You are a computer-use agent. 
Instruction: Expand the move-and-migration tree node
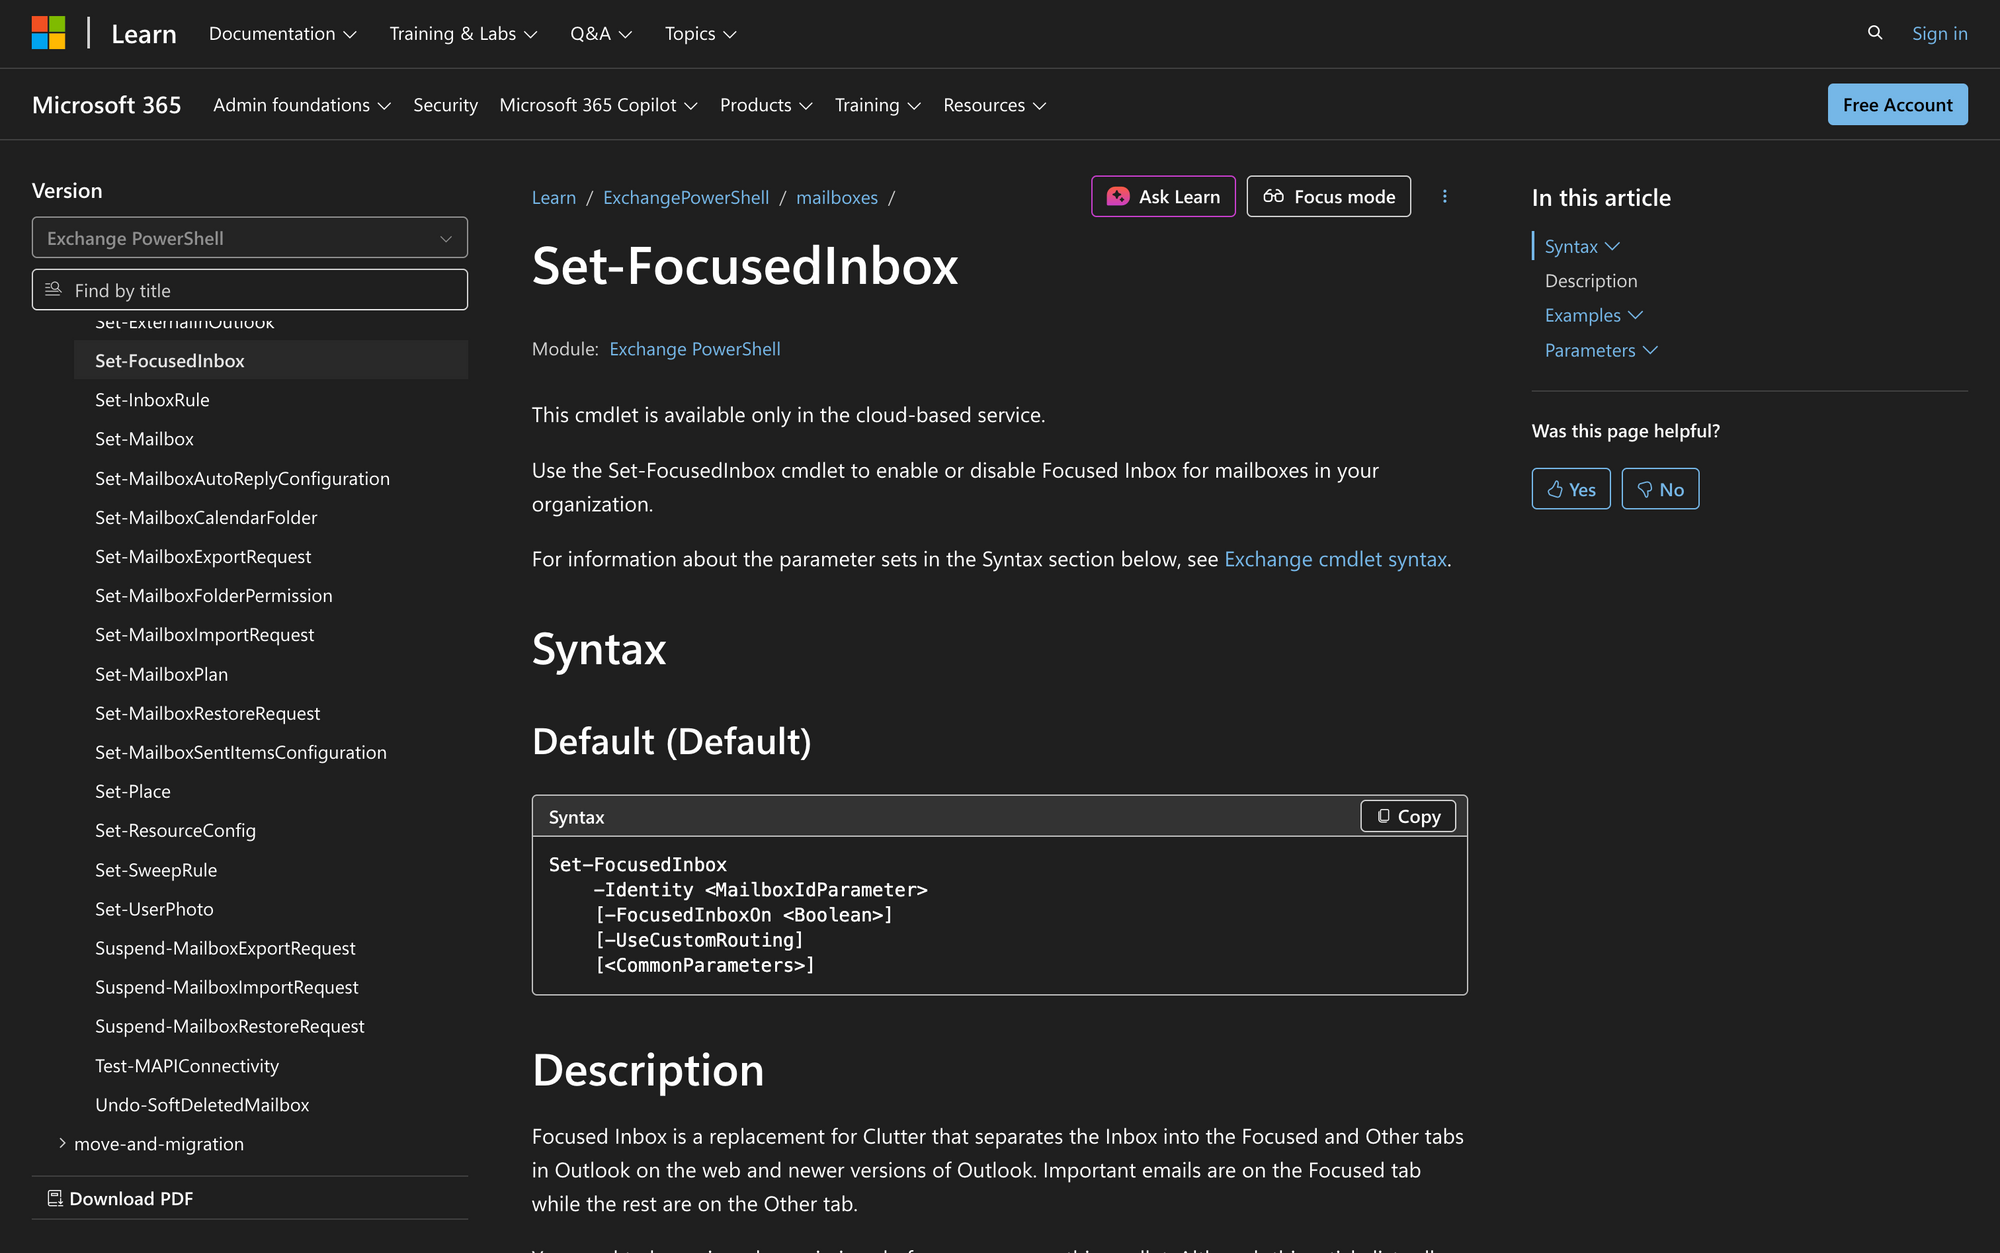63,1143
